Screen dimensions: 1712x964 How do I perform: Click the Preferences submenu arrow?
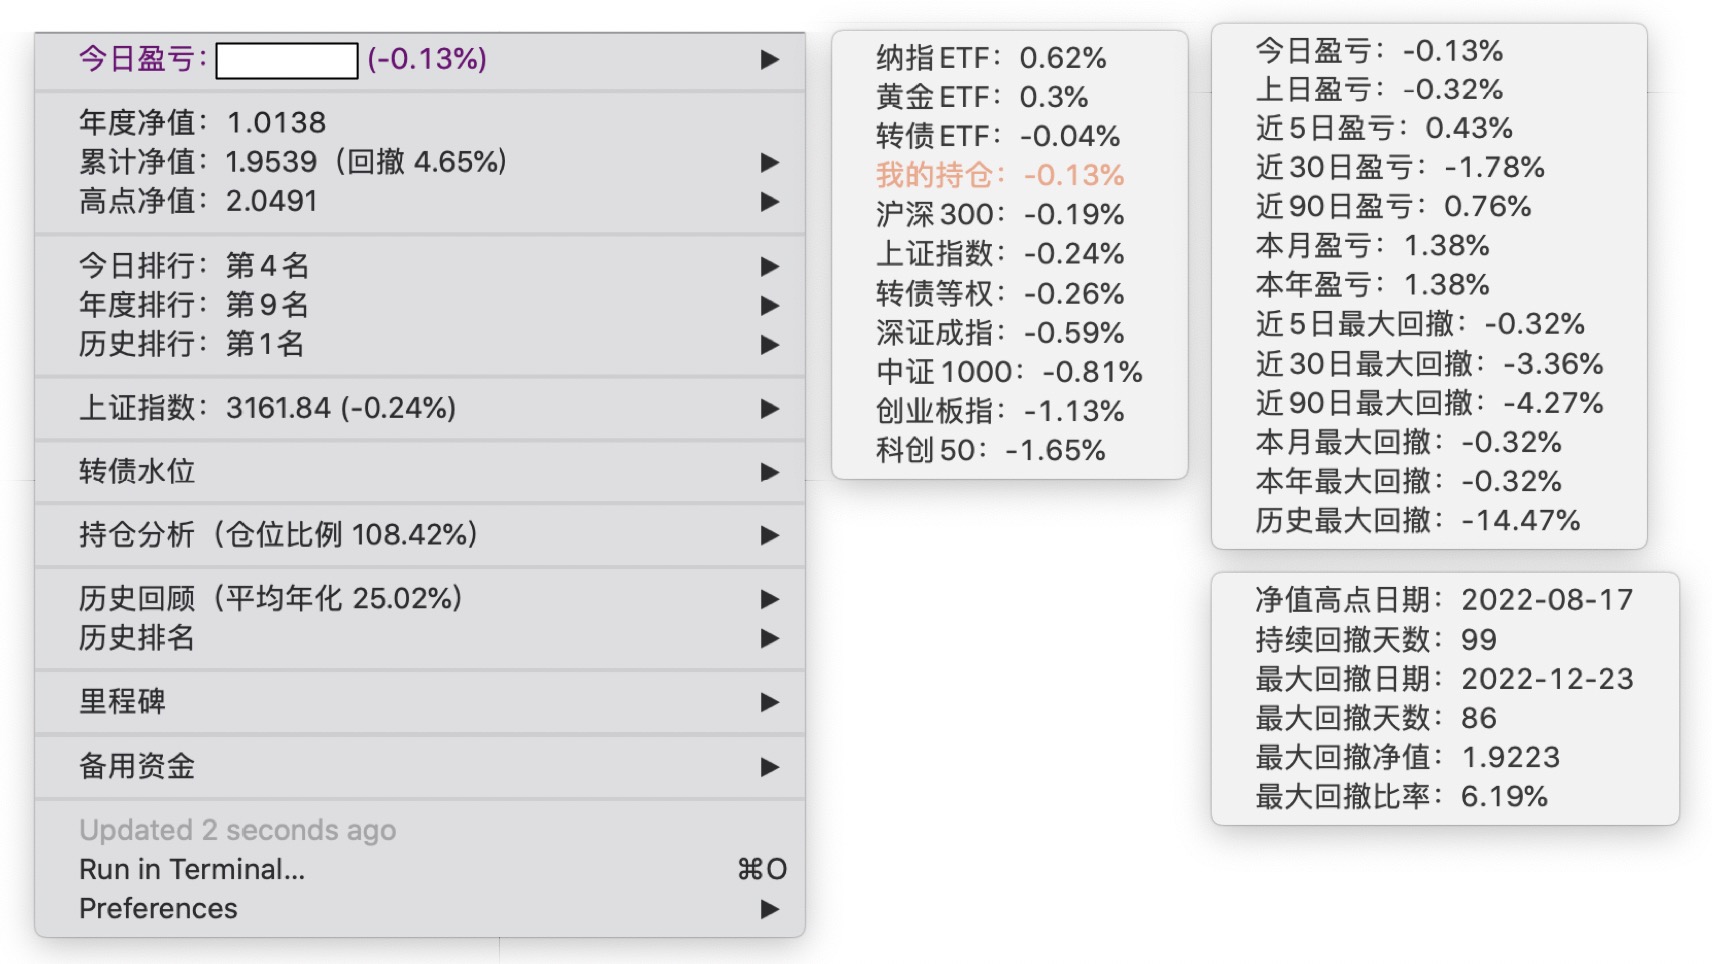tap(769, 909)
